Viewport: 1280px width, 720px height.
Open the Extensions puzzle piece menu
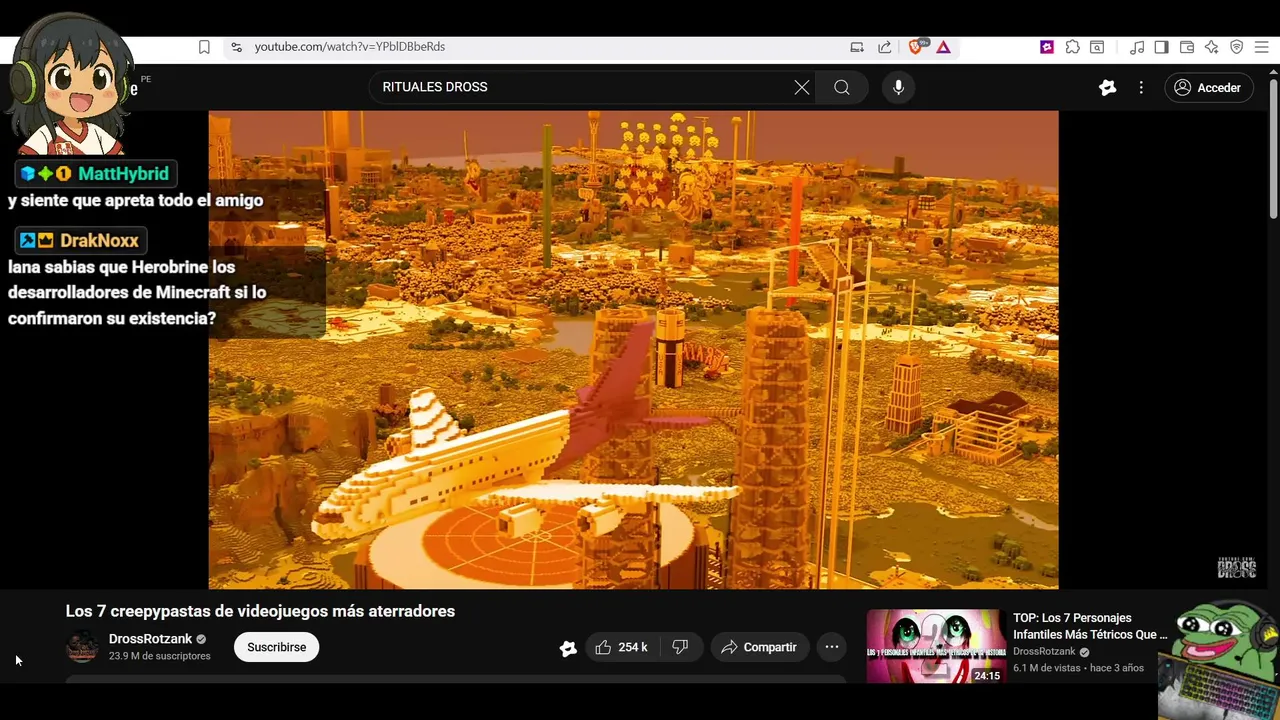tap(1072, 47)
